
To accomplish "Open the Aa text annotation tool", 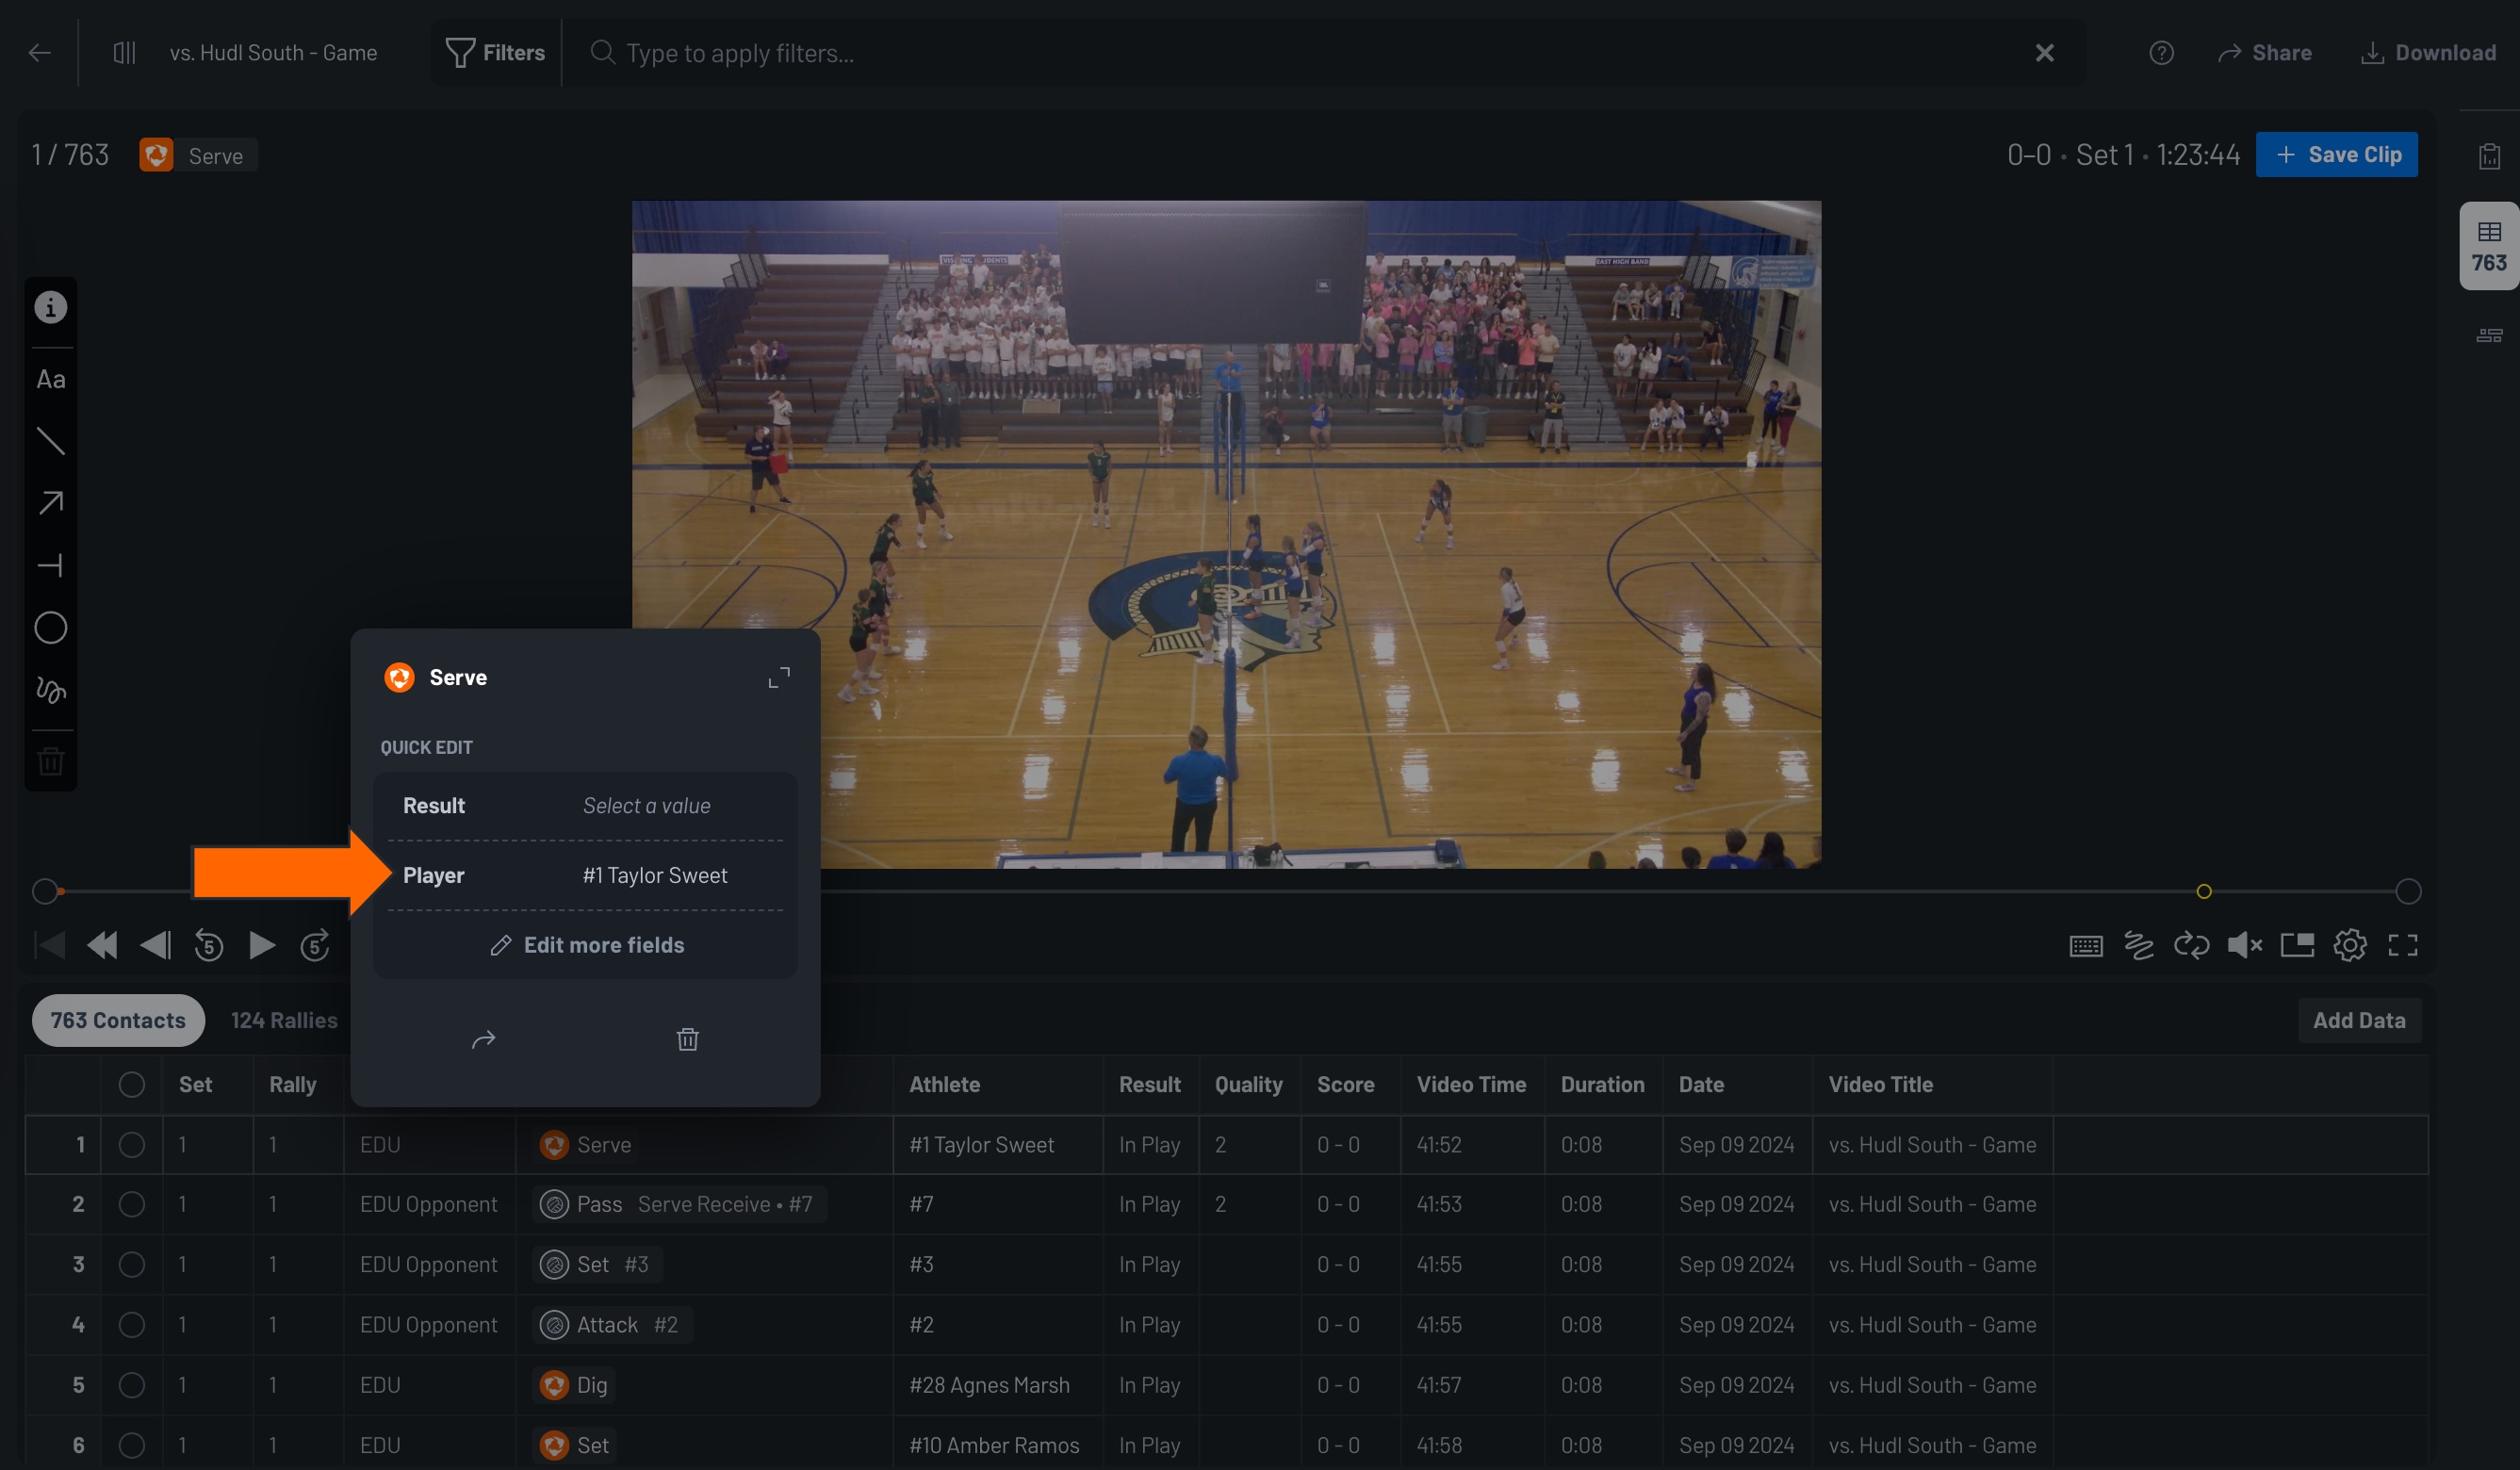I will (50, 379).
